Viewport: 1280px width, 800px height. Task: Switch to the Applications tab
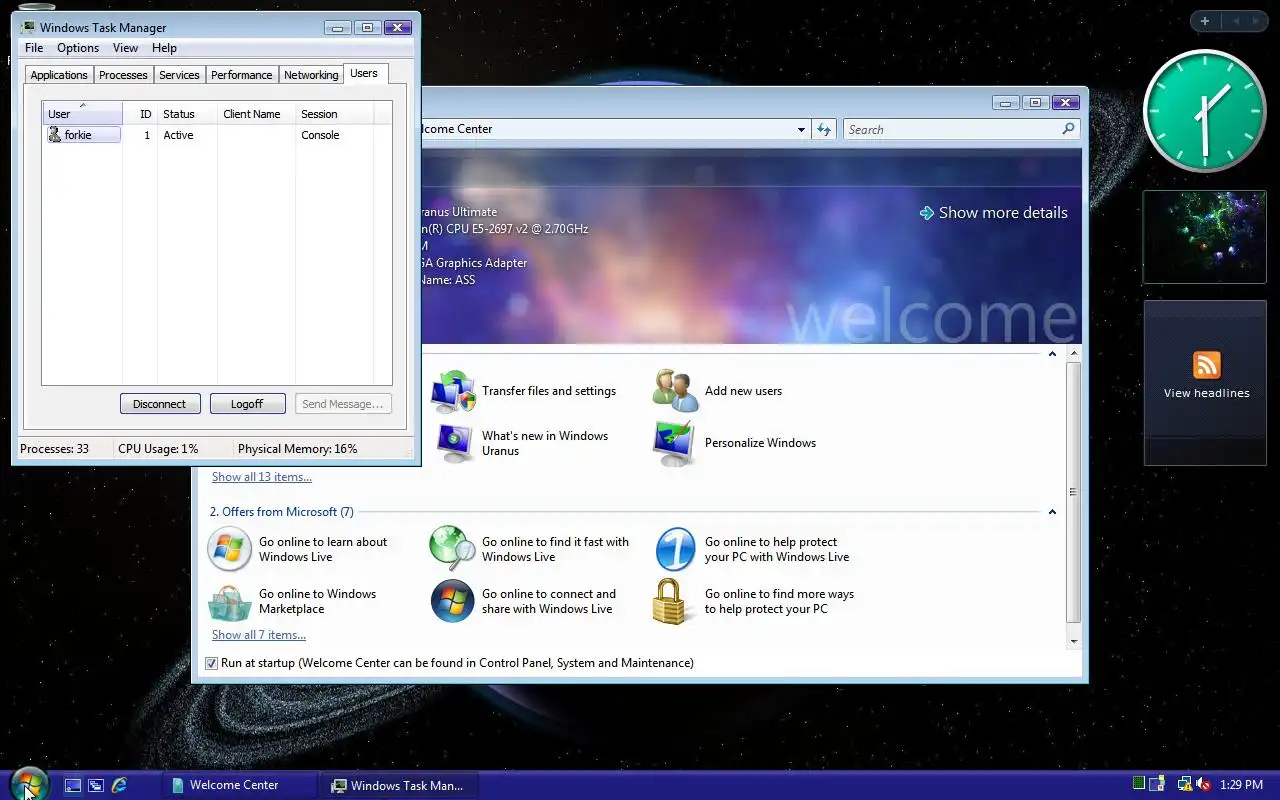[x=59, y=75]
